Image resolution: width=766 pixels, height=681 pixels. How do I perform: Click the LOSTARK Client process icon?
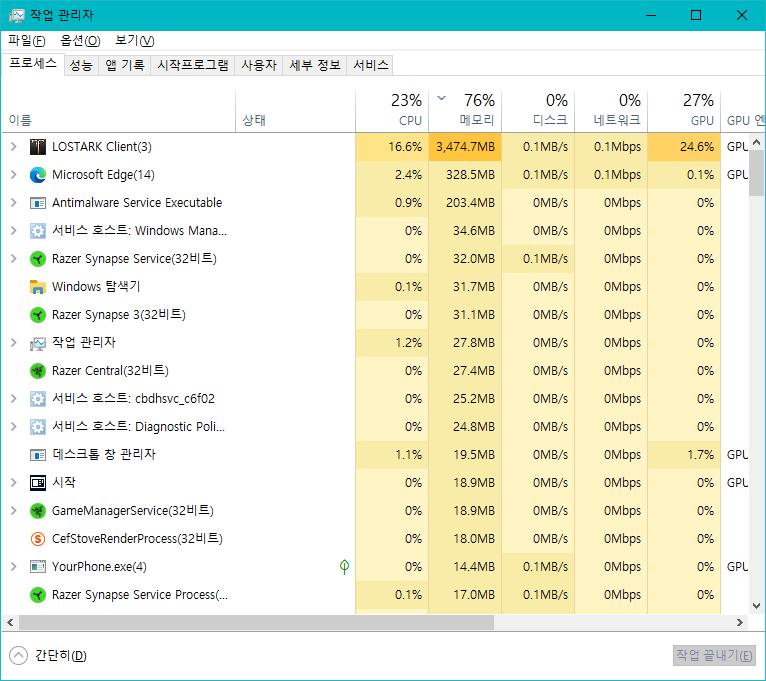(38, 147)
